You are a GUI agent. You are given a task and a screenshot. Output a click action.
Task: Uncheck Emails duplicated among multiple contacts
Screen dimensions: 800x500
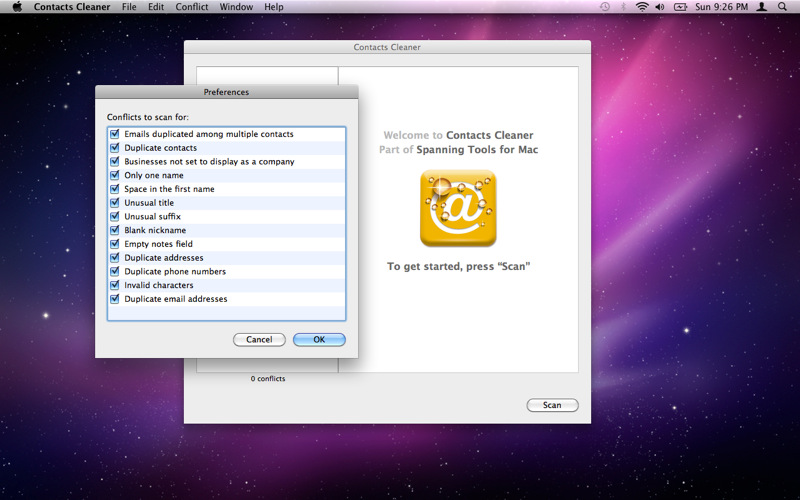[114, 134]
